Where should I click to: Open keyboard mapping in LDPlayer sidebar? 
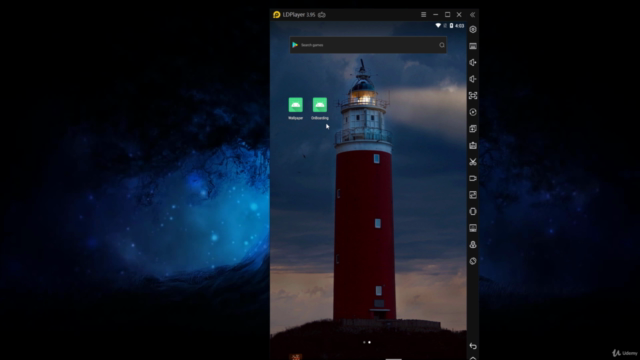click(x=473, y=46)
